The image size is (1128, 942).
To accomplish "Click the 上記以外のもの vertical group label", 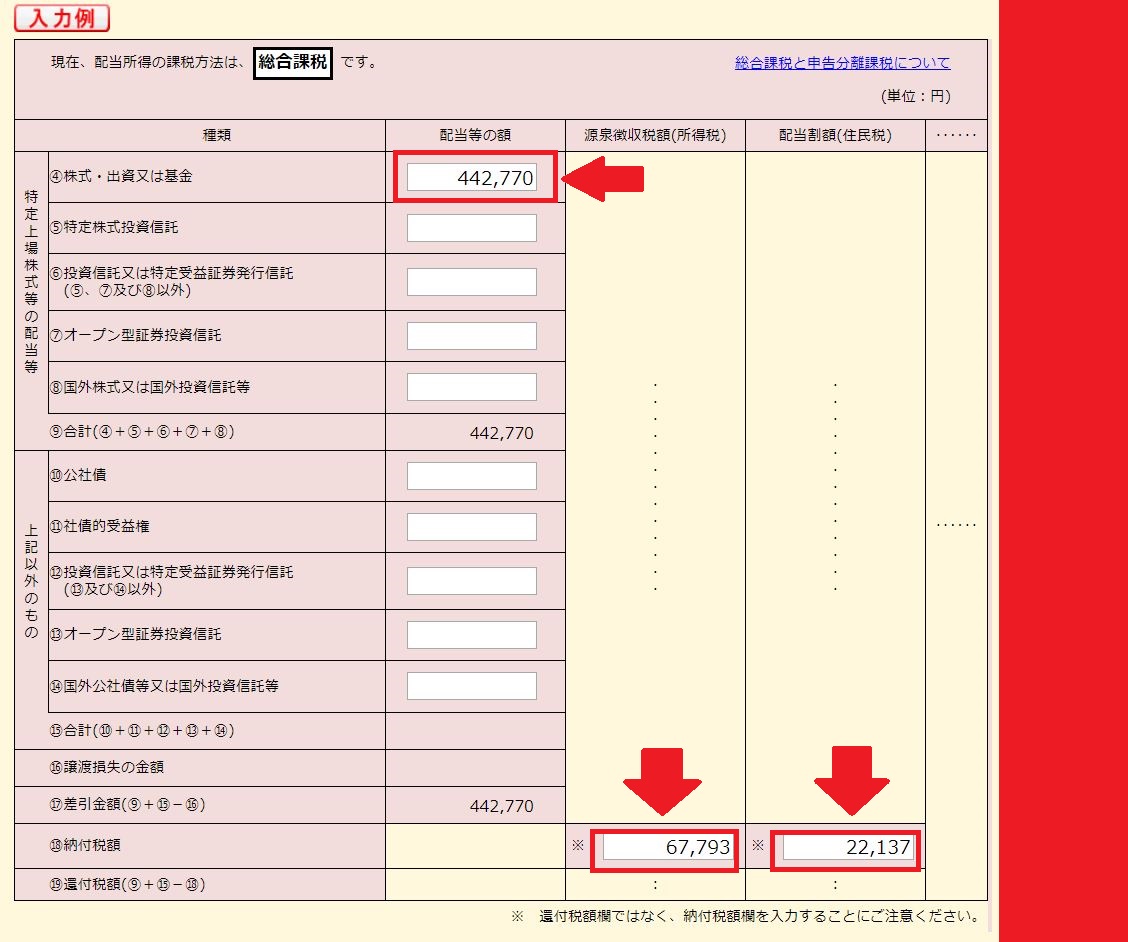I will (x=31, y=581).
